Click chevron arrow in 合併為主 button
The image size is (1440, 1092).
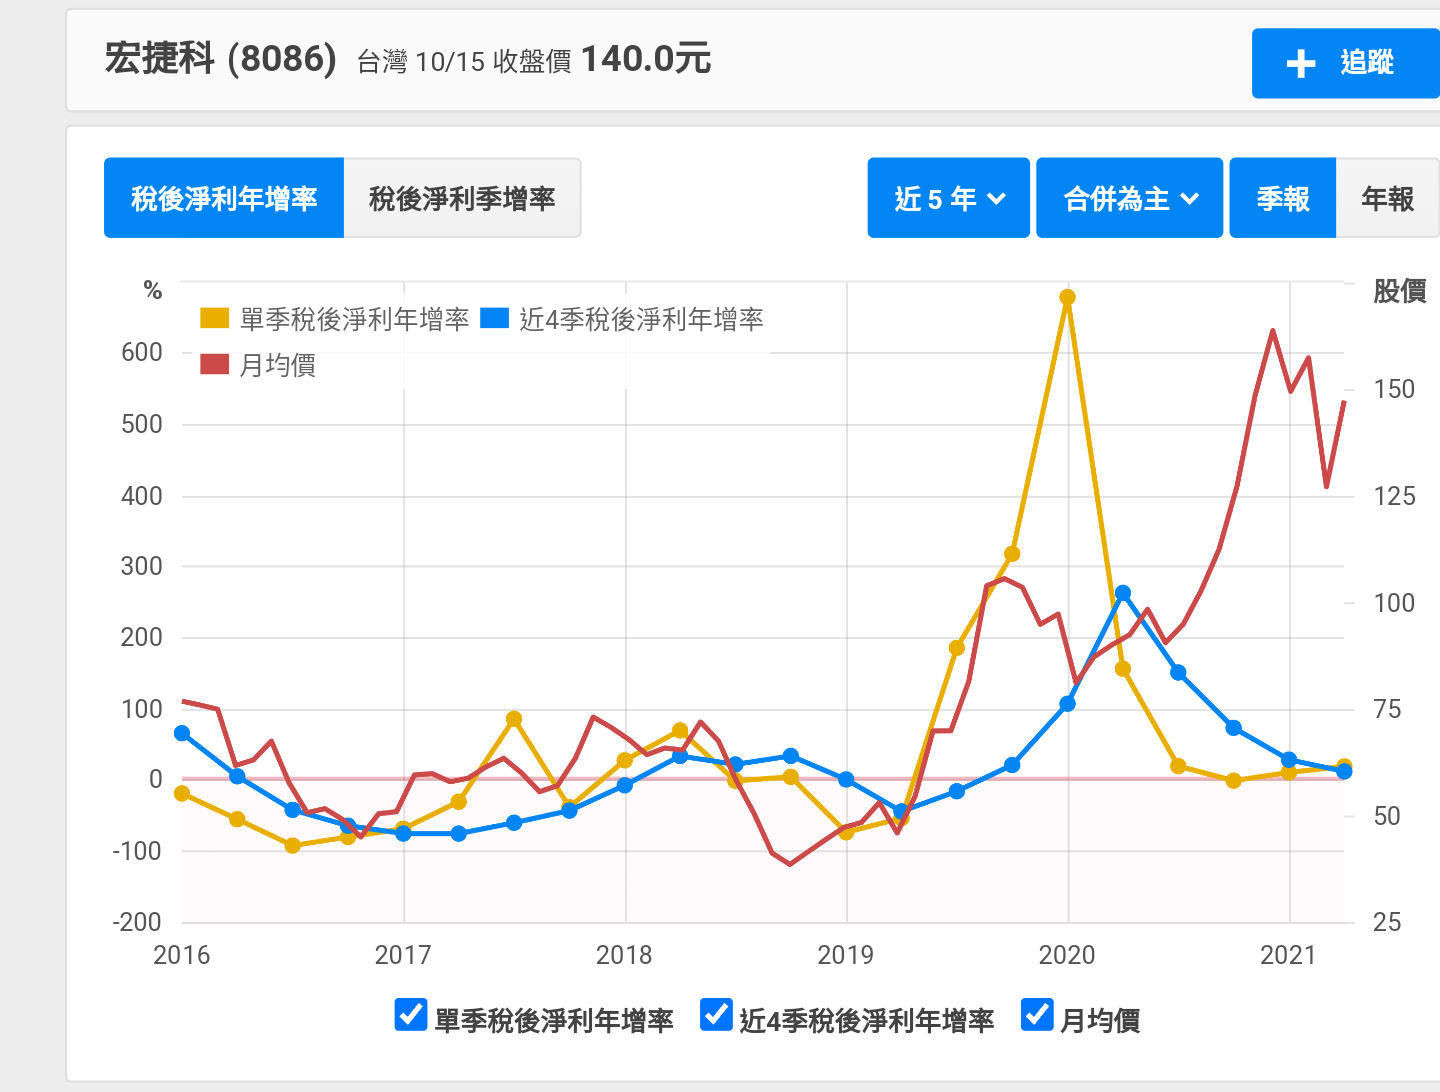1190,199
